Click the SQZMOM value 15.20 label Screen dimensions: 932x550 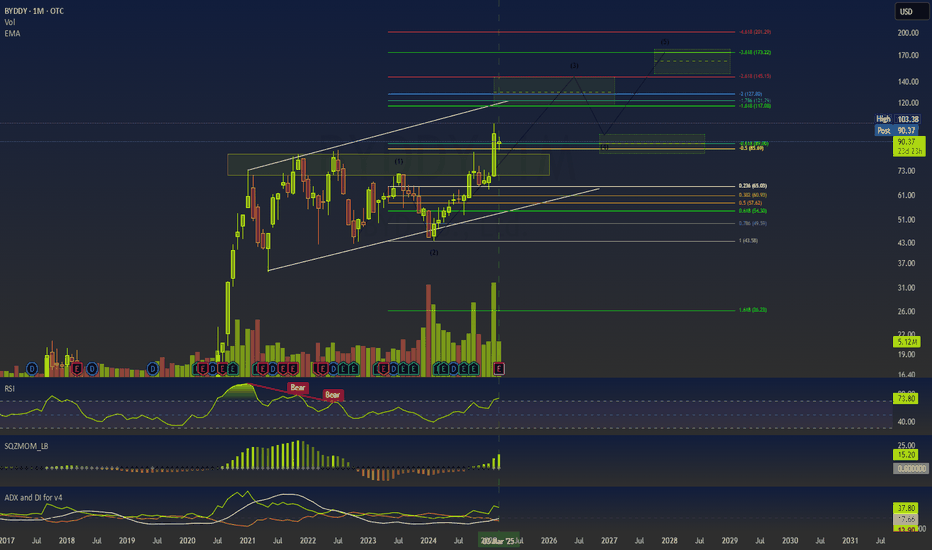point(906,455)
